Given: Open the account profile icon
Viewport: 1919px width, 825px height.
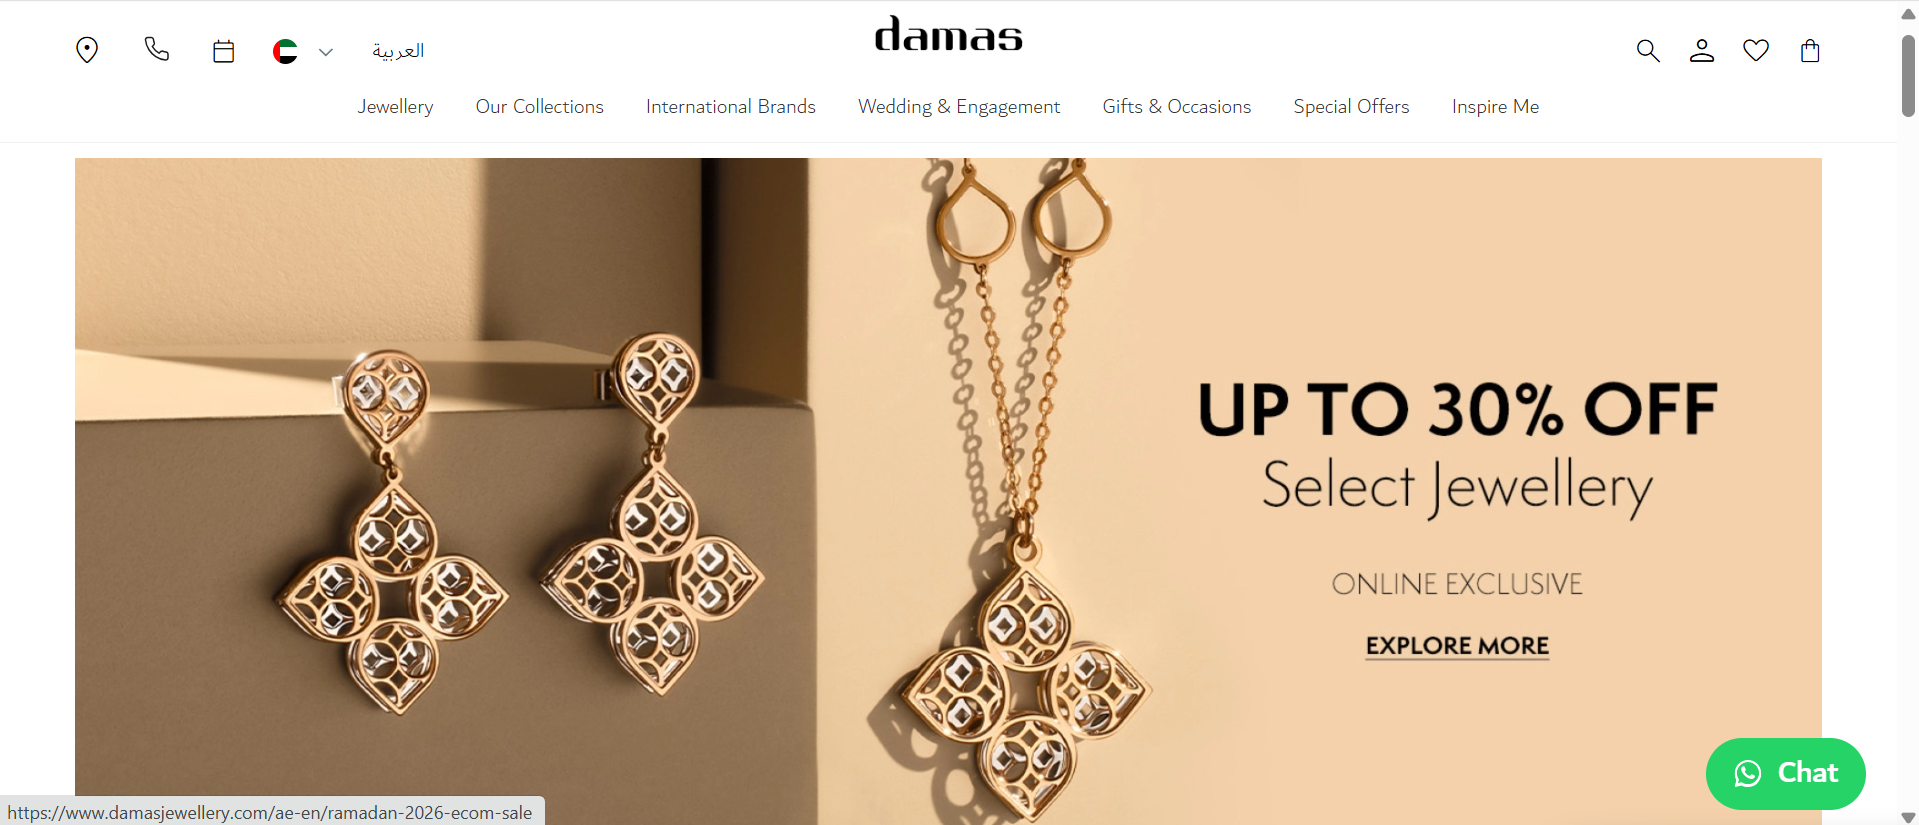Looking at the screenshot, I should [1701, 50].
